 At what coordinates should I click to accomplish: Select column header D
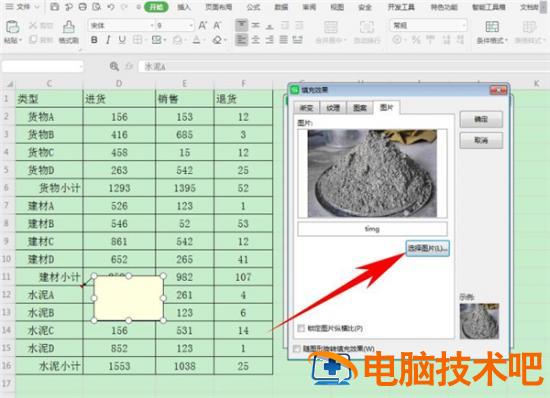pyautogui.click(x=119, y=84)
